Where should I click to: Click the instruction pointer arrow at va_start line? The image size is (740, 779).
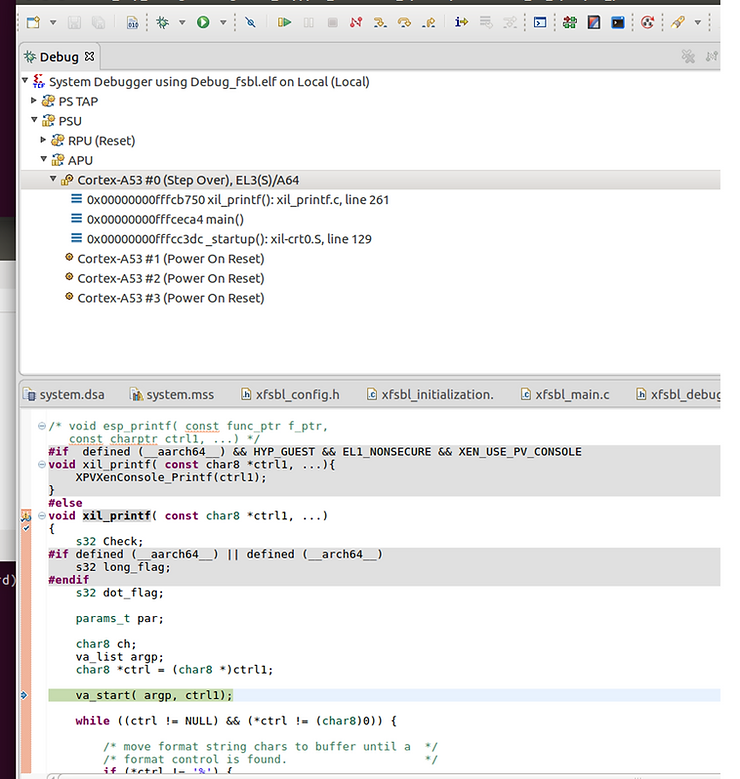24,695
